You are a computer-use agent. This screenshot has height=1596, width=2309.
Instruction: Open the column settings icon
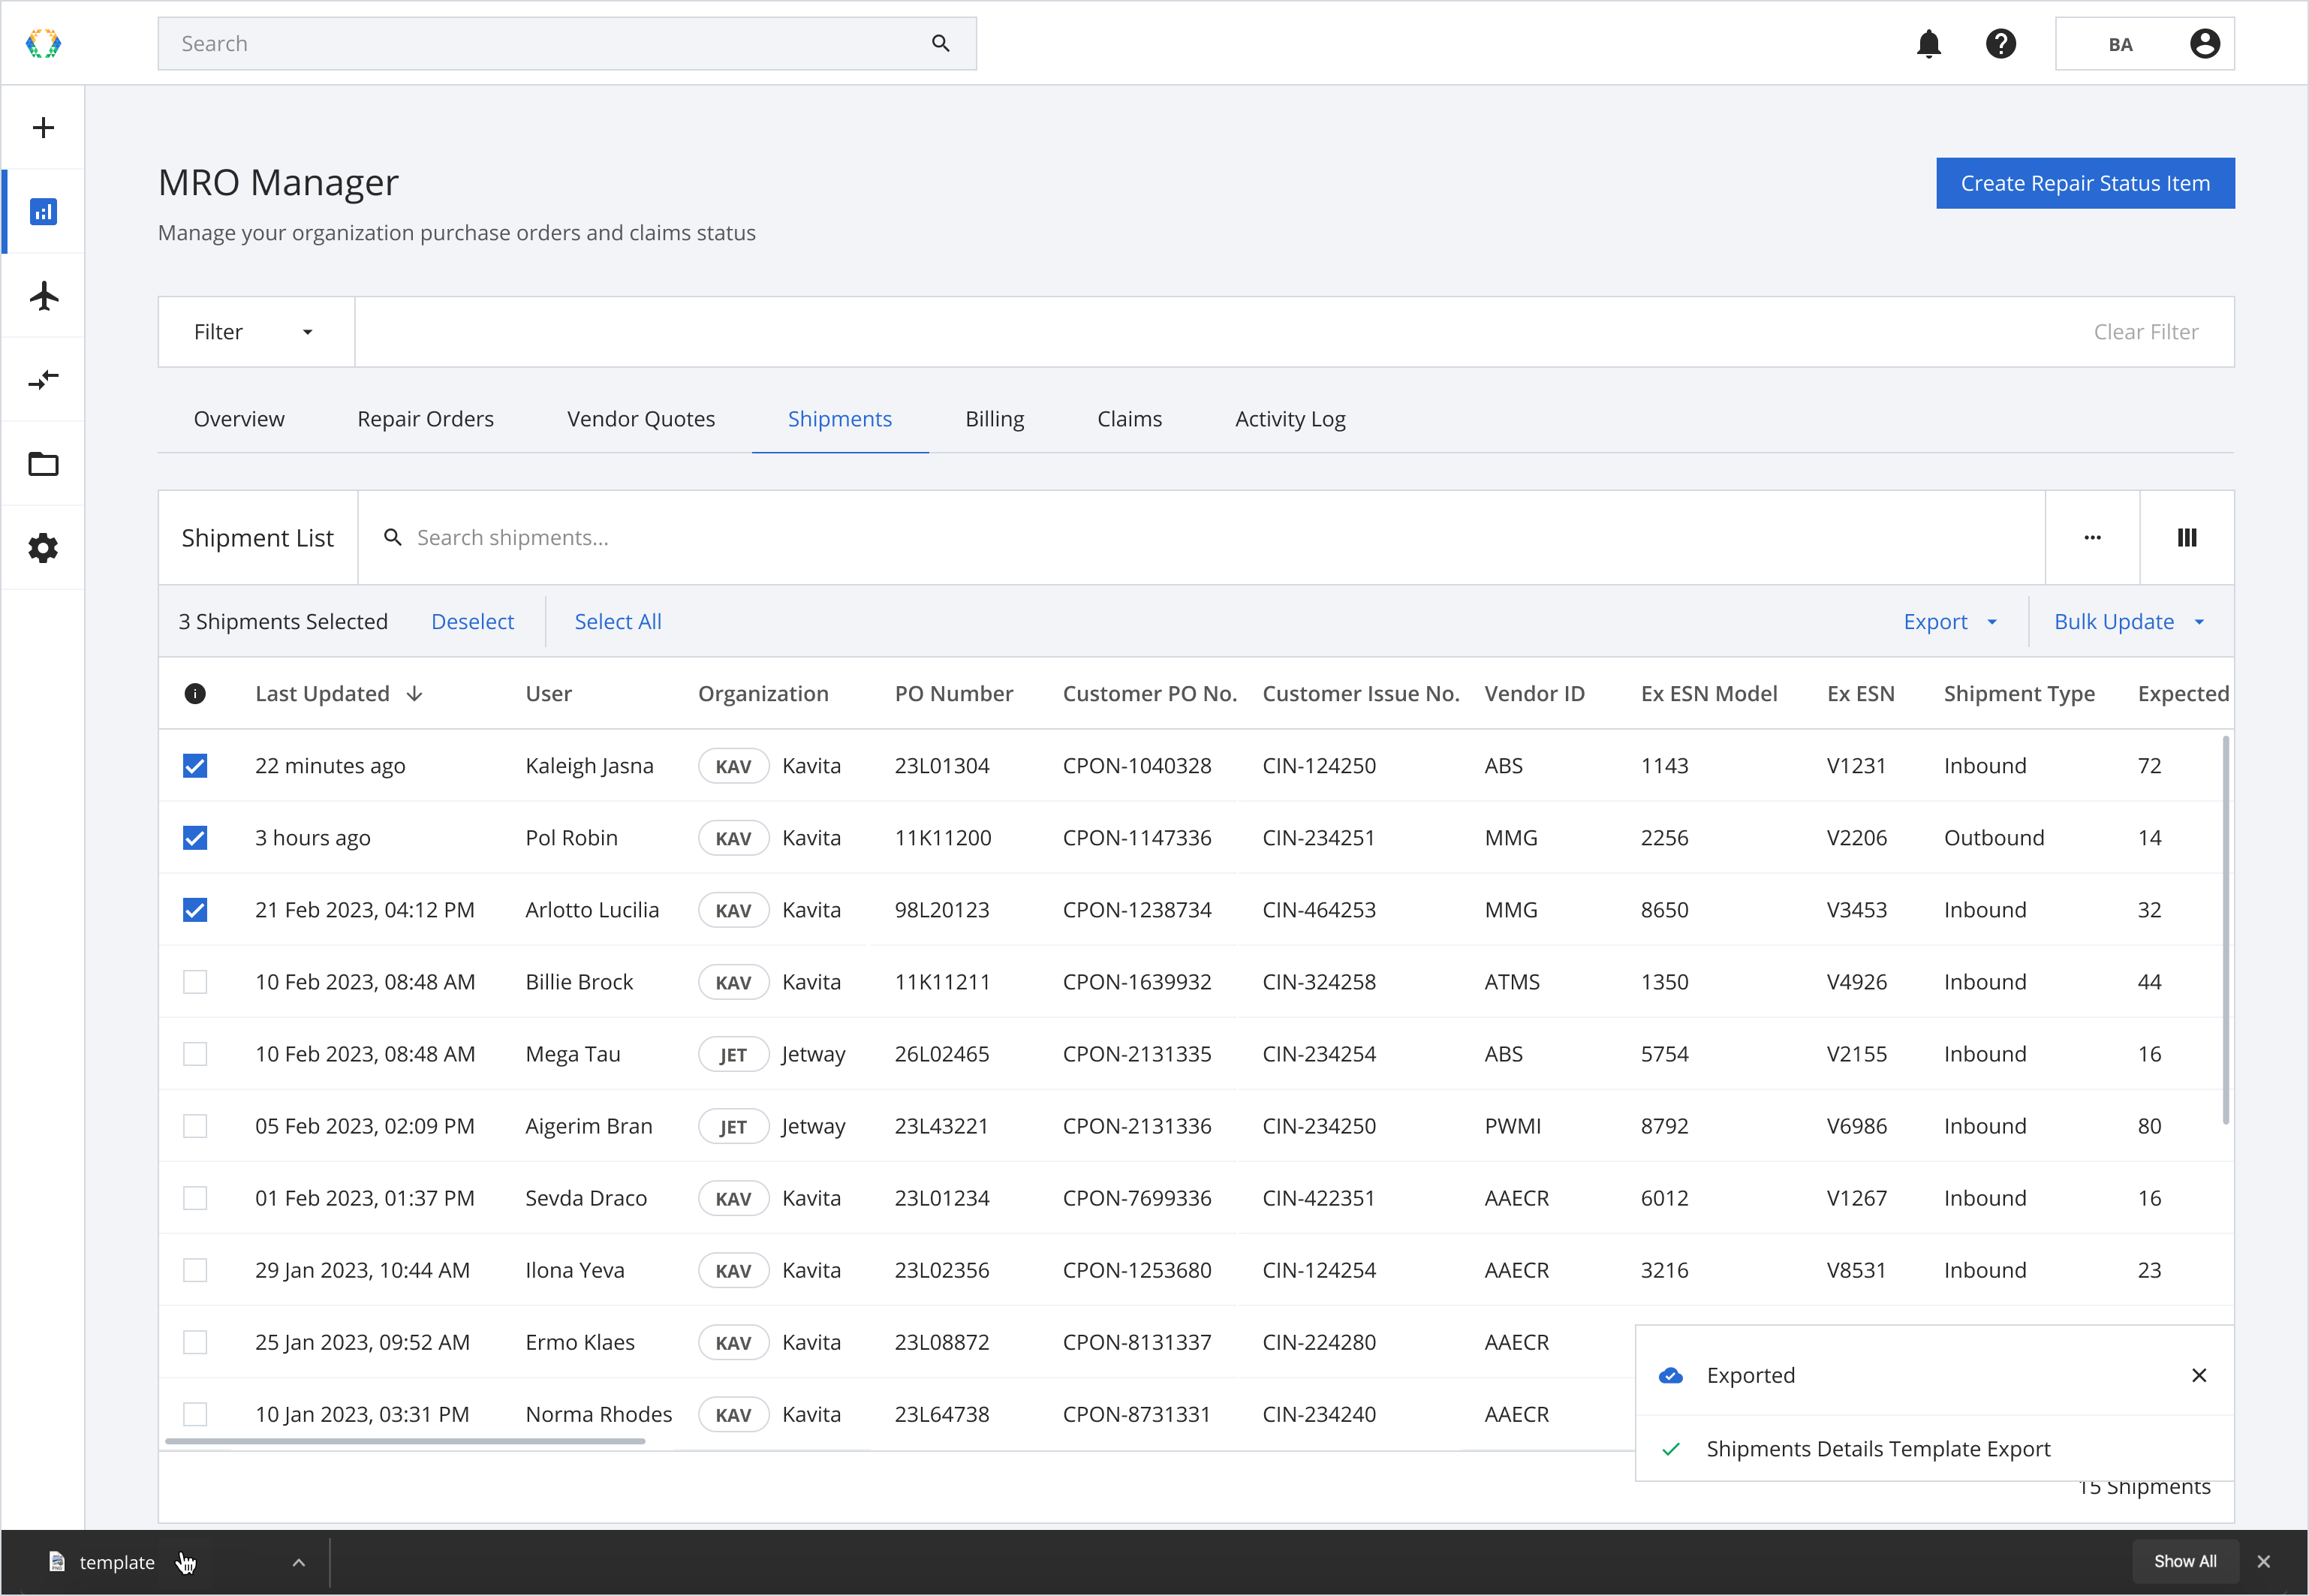pos(2187,538)
